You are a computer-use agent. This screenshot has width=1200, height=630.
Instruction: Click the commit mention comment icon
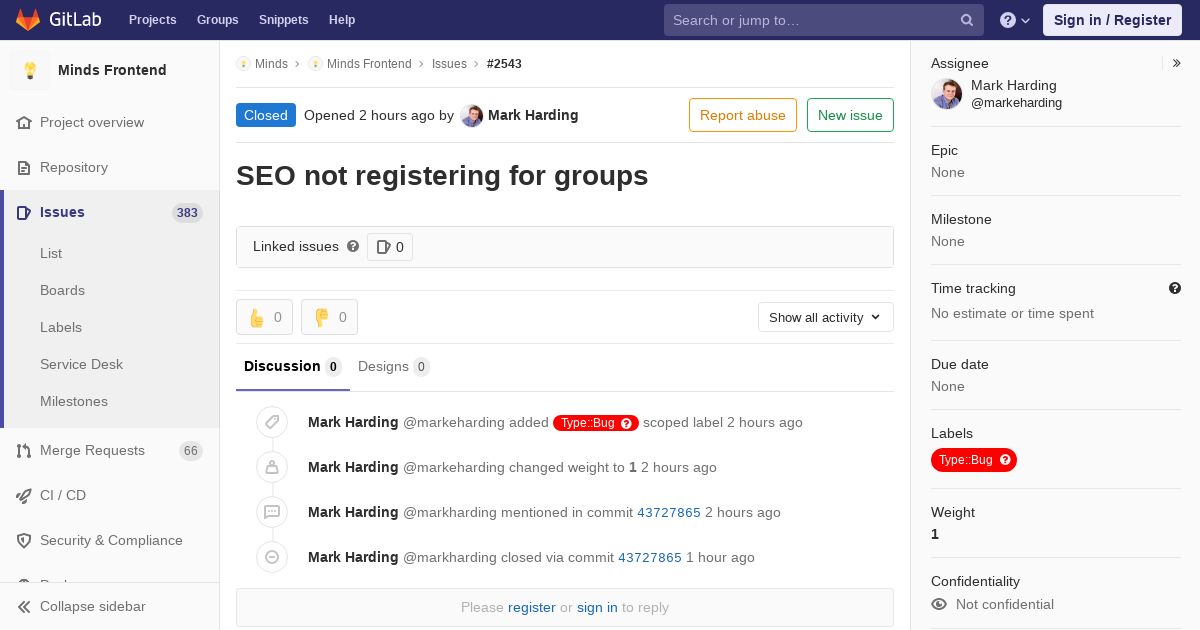point(272,512)
